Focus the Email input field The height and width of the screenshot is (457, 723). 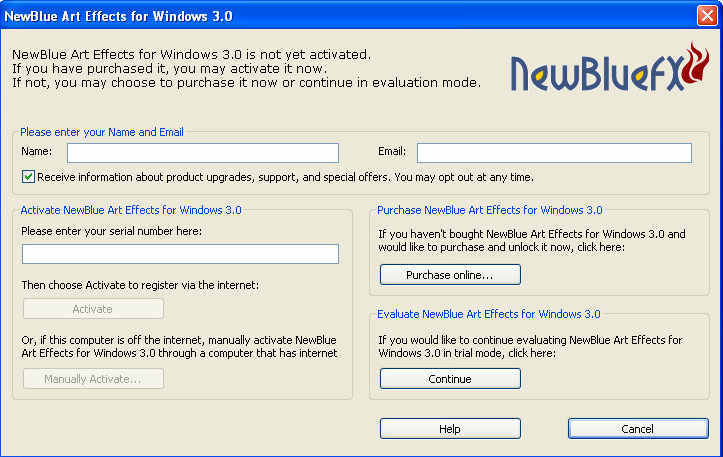pyautogui.click(x=554, y=153)
